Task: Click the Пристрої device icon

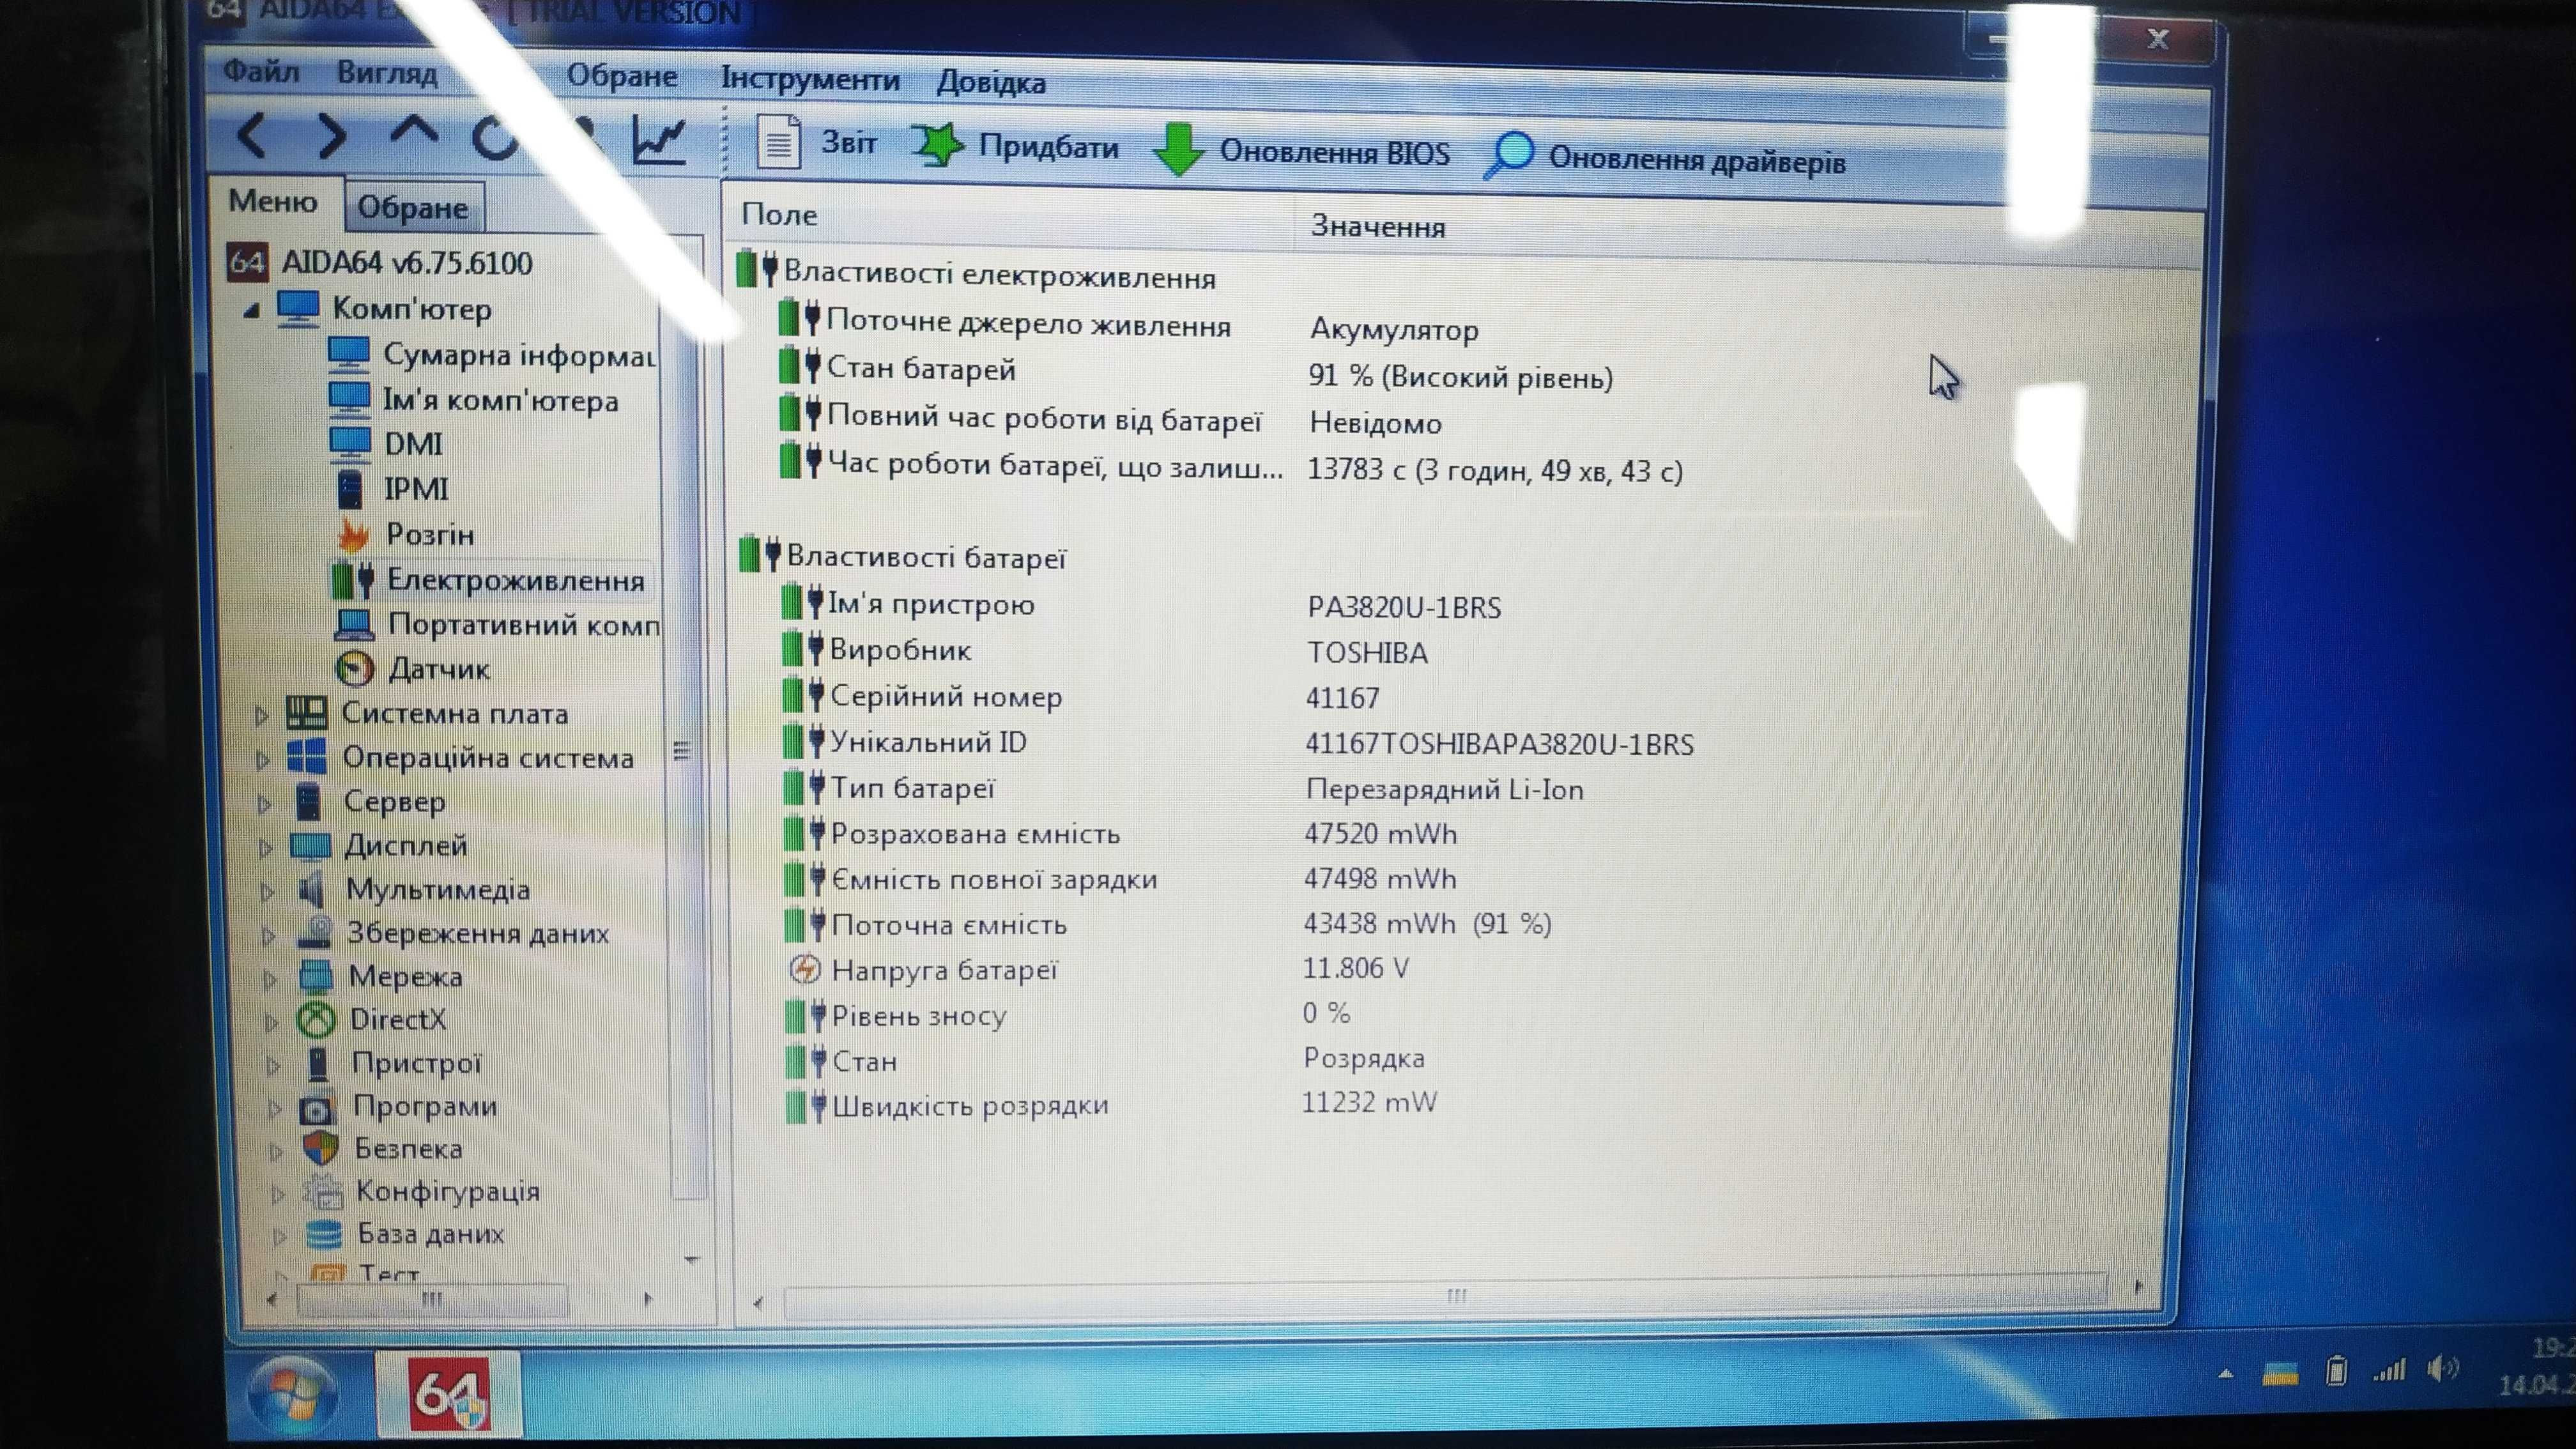Action: [x=318, y=1063]
